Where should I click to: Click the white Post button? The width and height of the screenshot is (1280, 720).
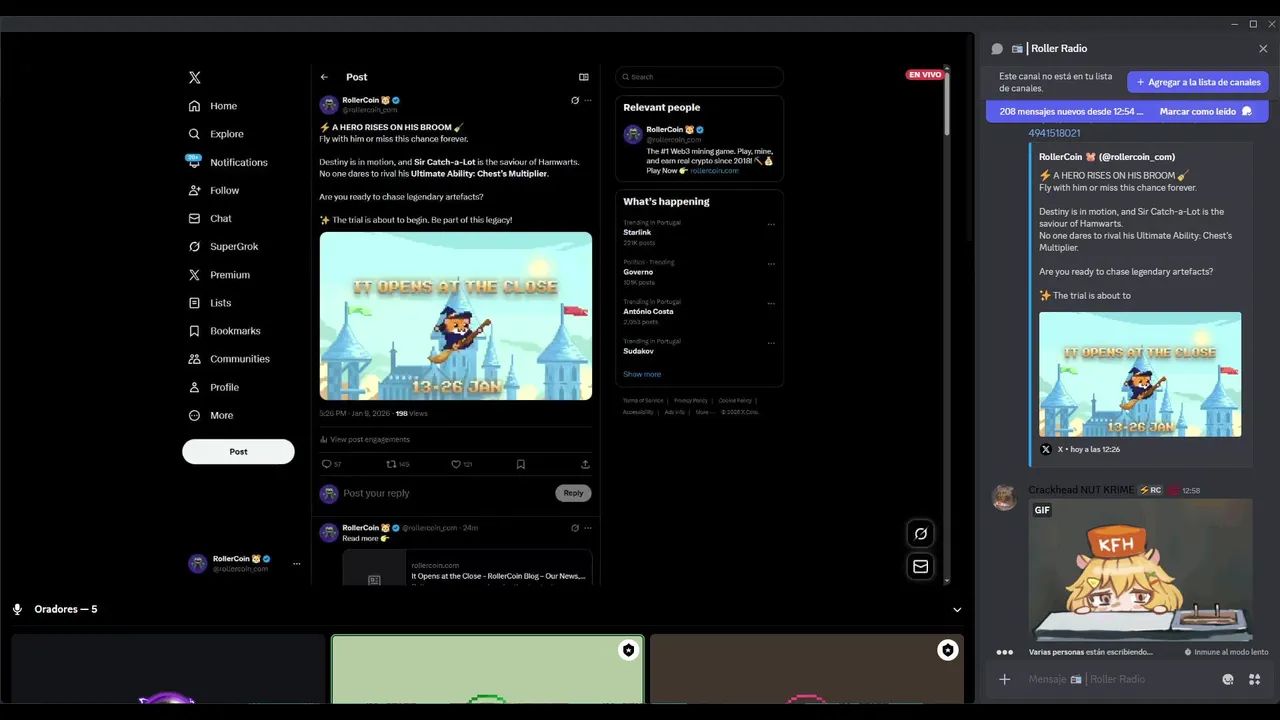(x=238, y=451)
